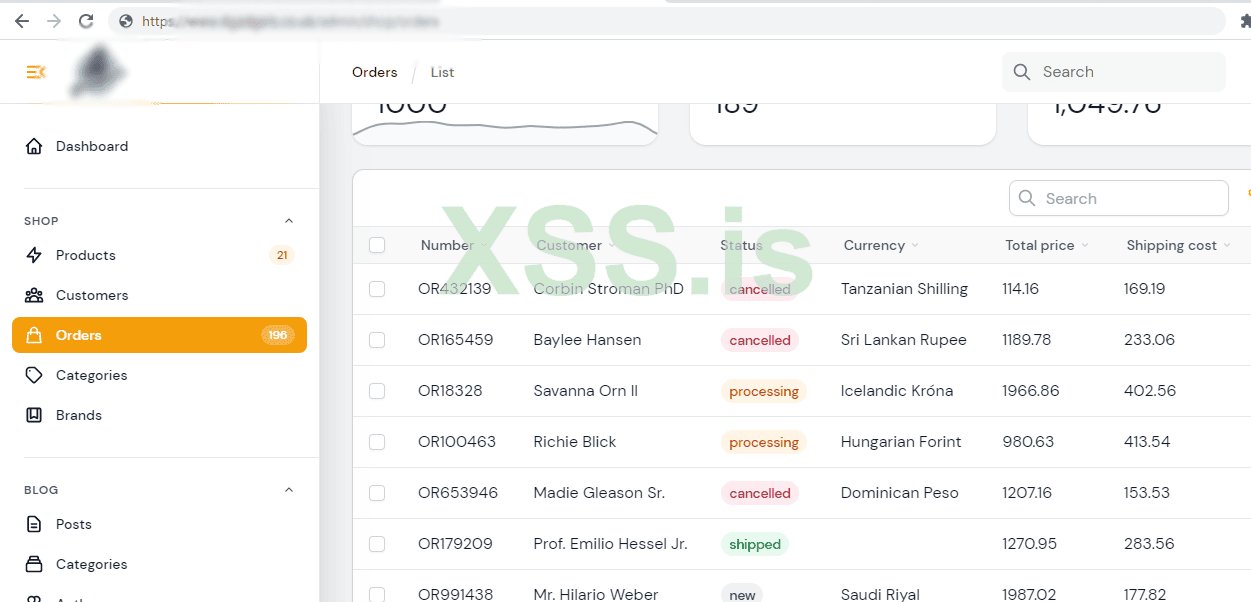Sort by the Number column header

(x=454, y=245)
